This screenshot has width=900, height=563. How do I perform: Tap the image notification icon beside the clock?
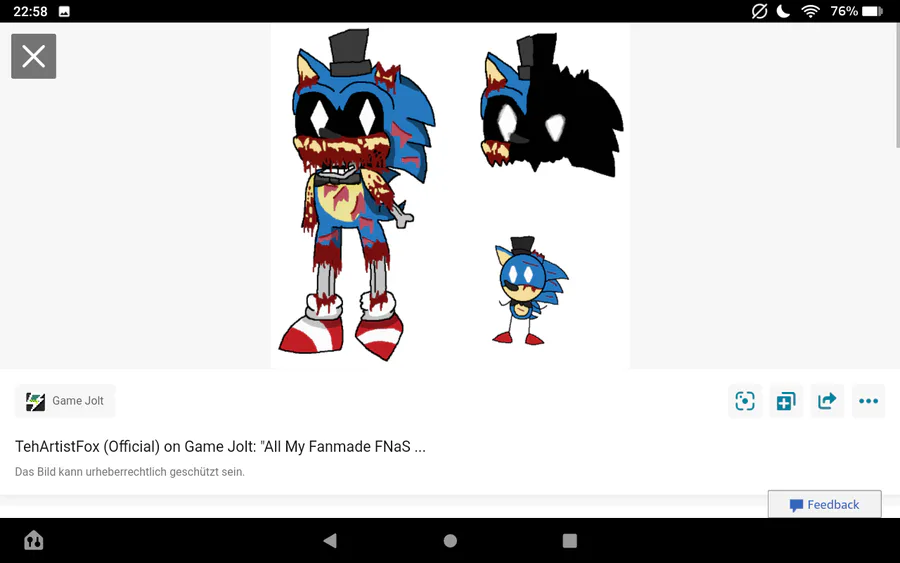coord(64,11)
